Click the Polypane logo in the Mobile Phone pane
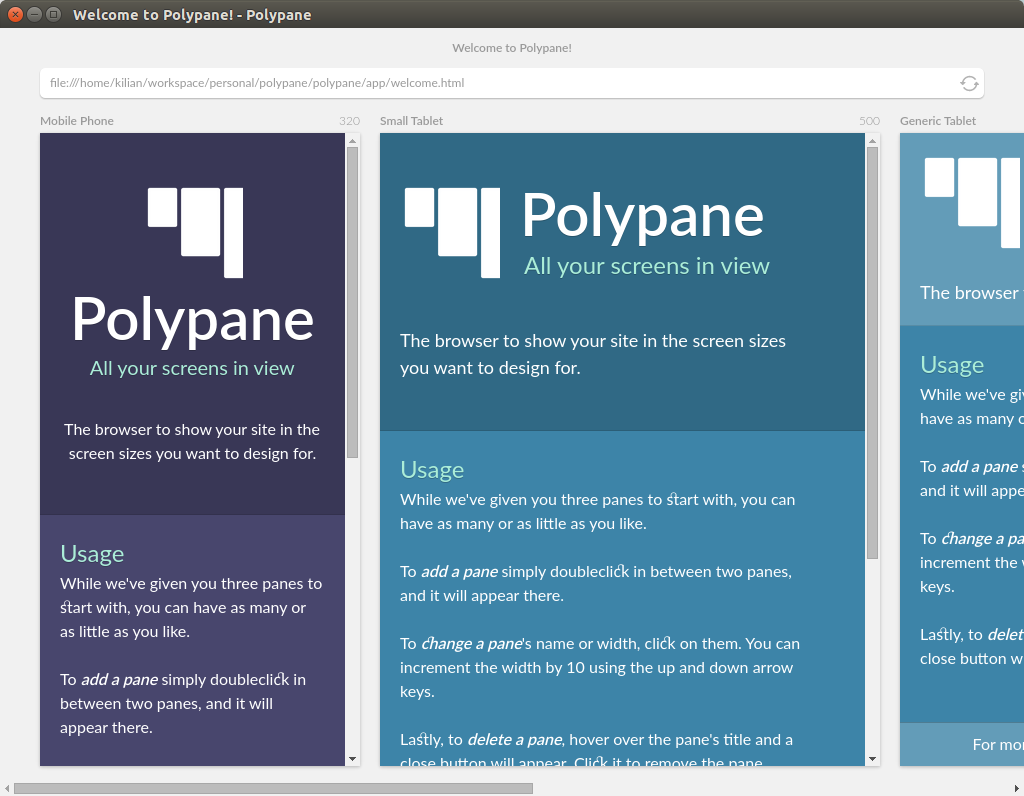1024x796 pixels. pyautogui.click(x=195, y=232)
